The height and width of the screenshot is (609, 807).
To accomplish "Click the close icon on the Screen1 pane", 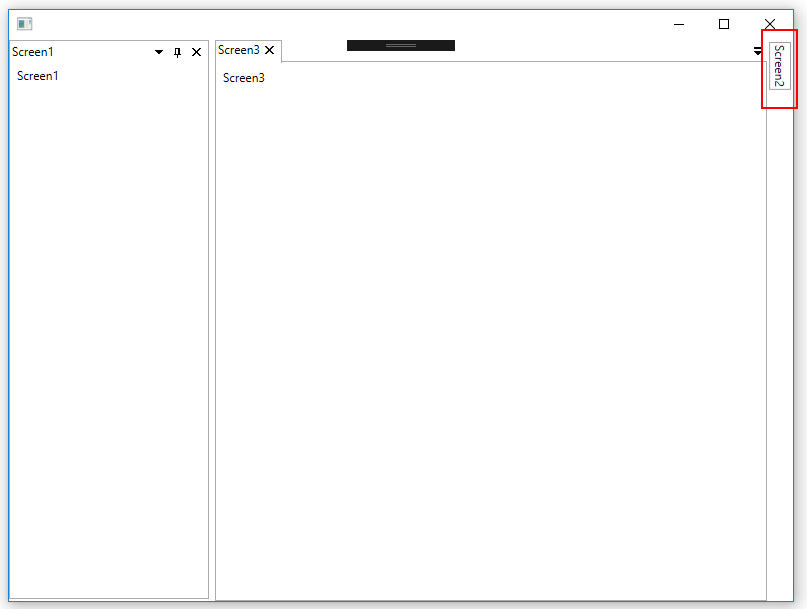I will tap(196, 51).
